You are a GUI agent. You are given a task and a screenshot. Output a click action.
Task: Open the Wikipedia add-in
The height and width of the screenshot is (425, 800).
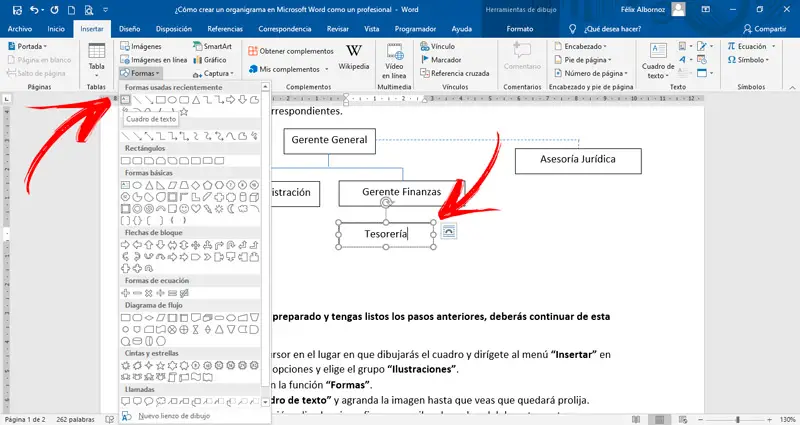[x=354, y=57]
